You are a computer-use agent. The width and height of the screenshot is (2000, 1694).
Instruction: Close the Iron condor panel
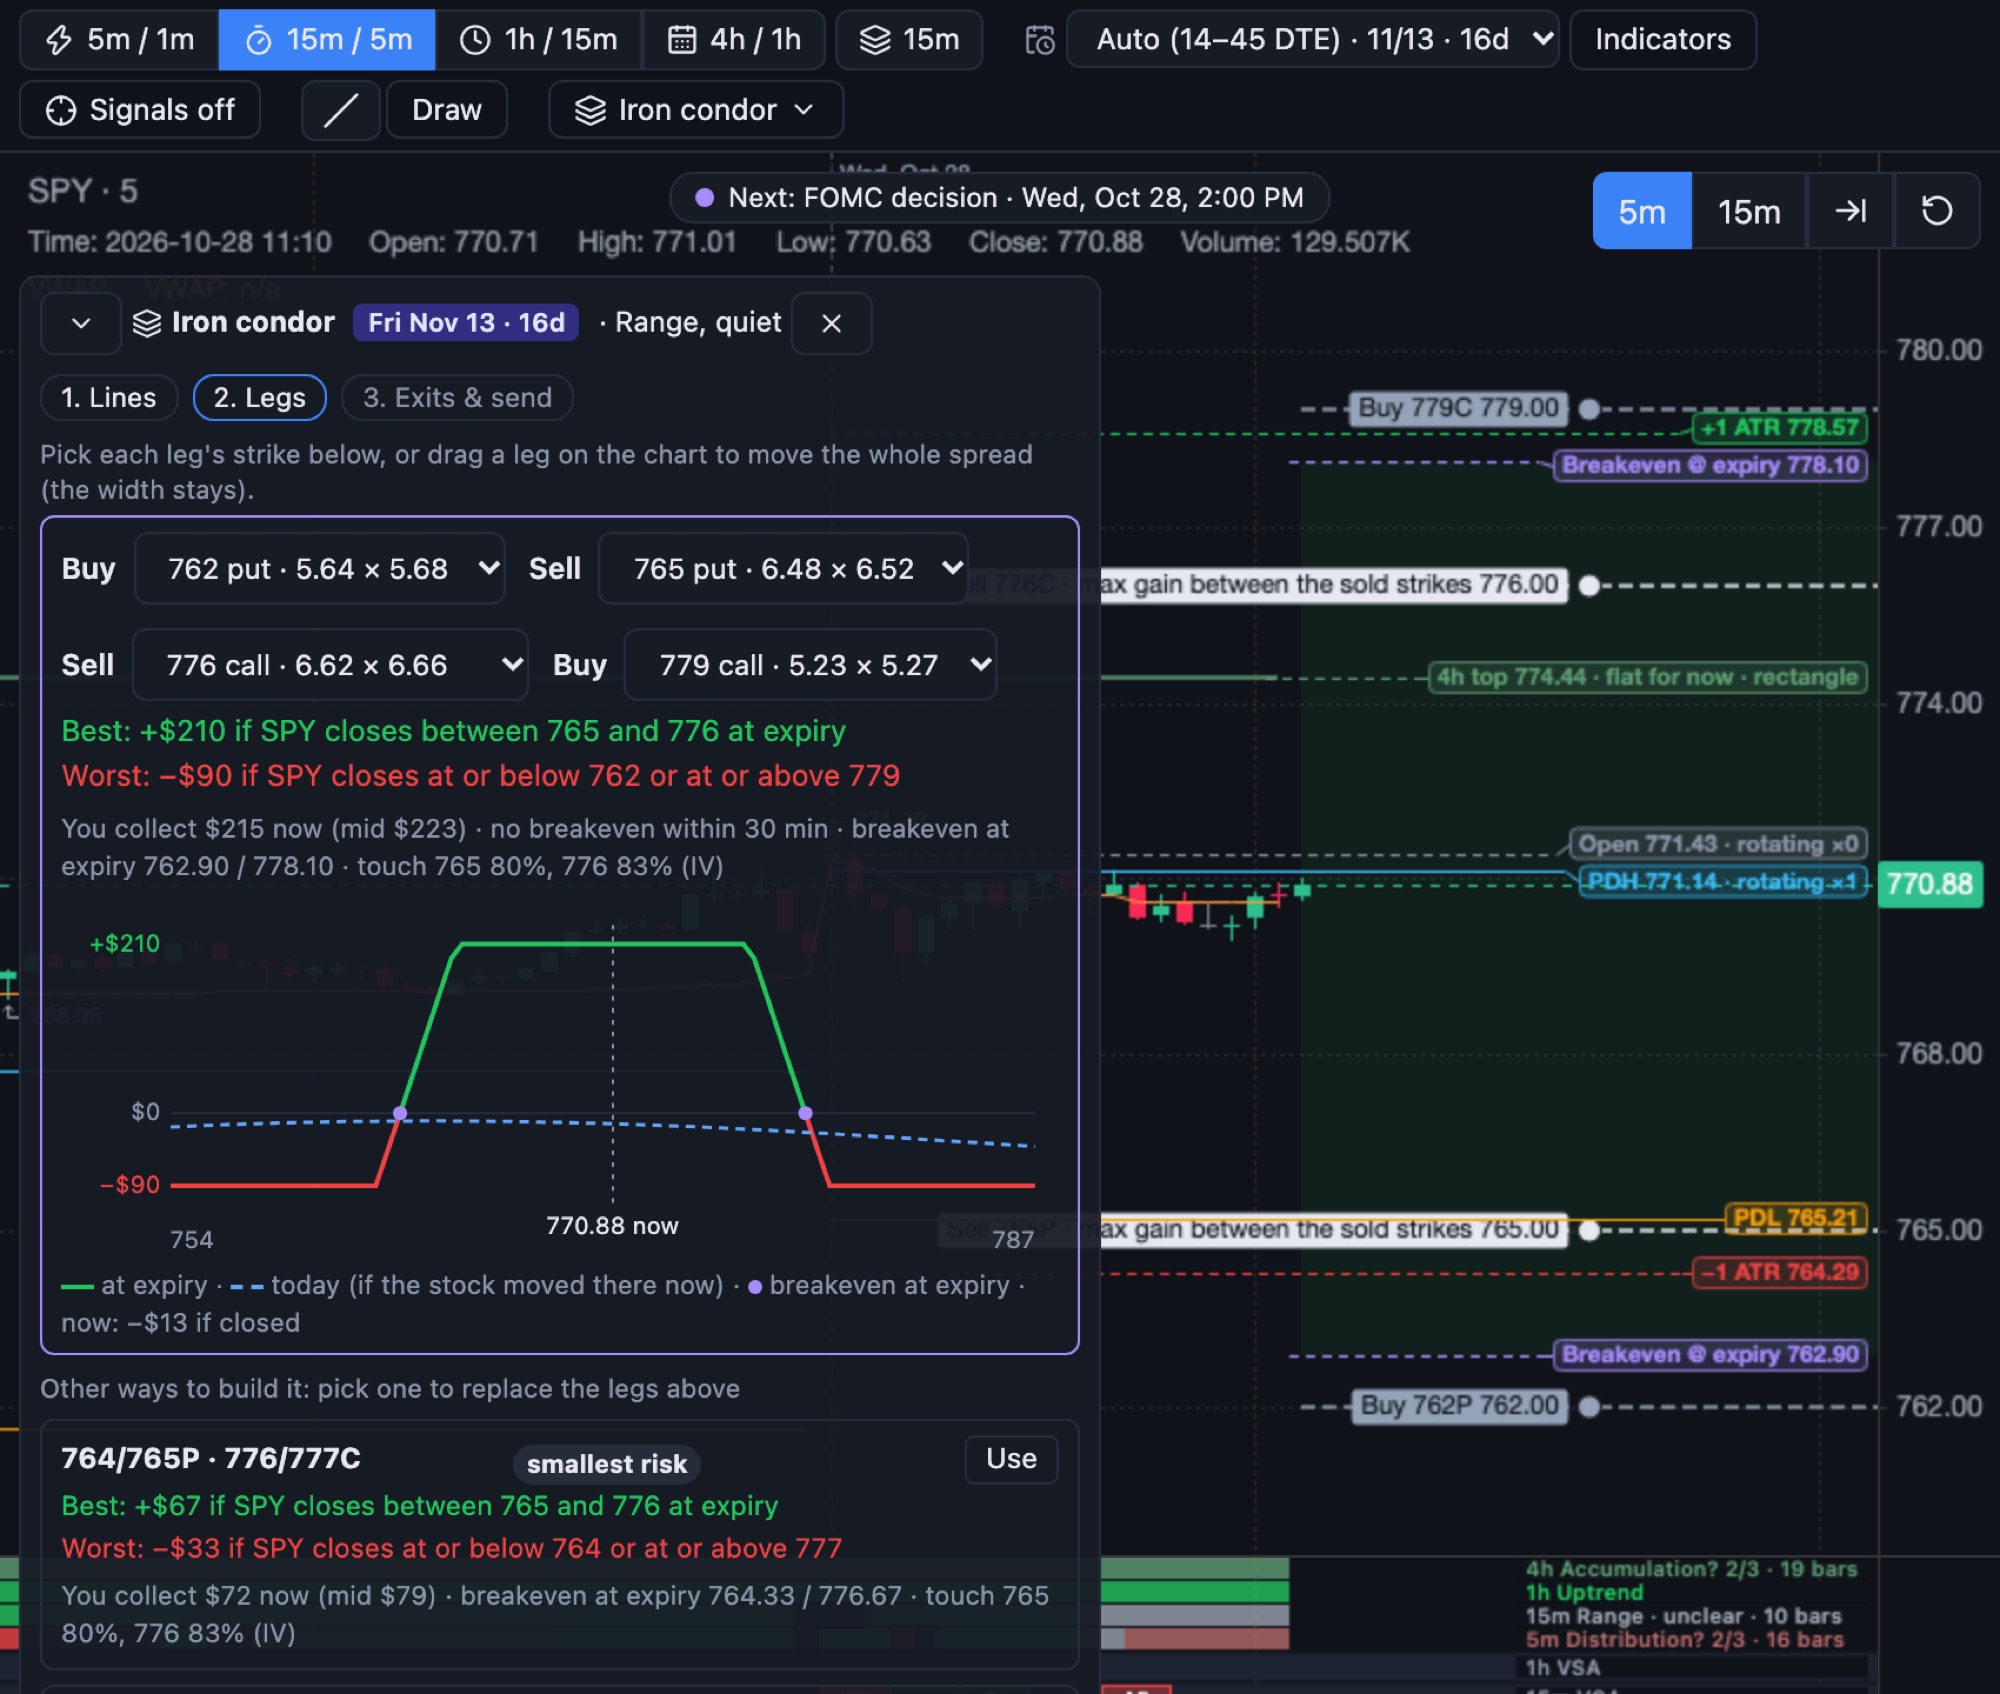[831, 323]
